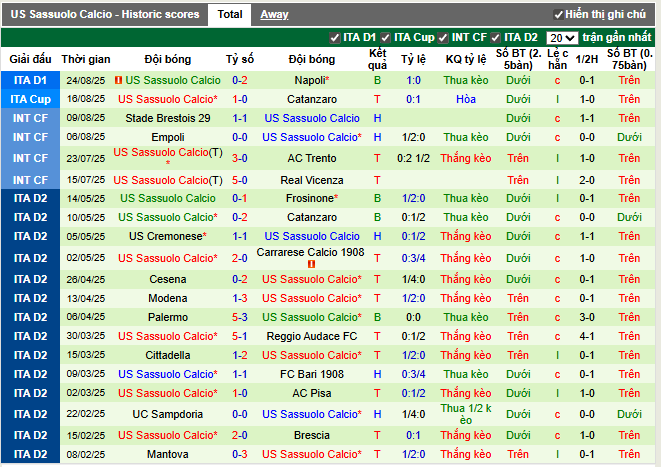Open the 0-3 score of Mantova match
This screenshot has height=467, width=661.
pos(239,454)
